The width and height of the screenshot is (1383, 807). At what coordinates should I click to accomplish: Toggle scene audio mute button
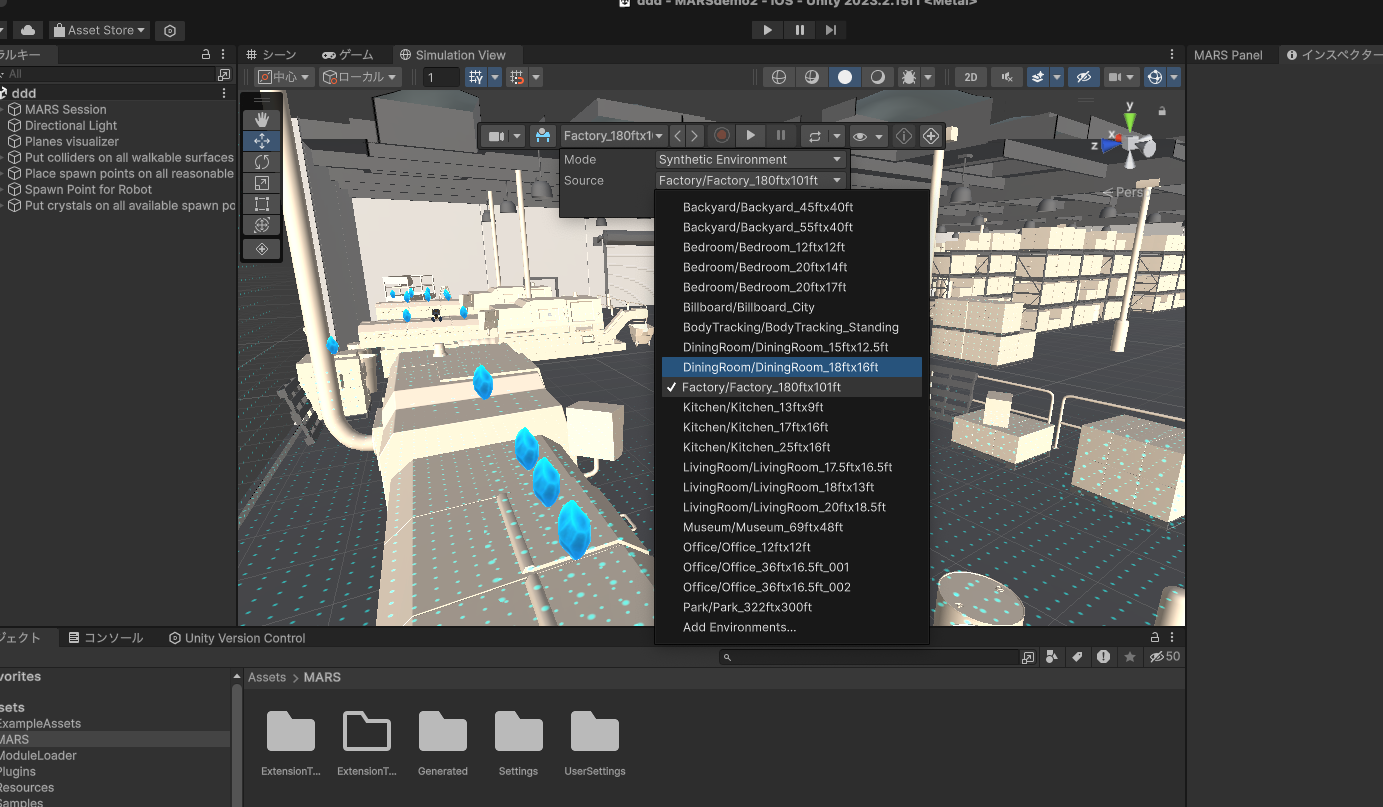(1007, 77)
